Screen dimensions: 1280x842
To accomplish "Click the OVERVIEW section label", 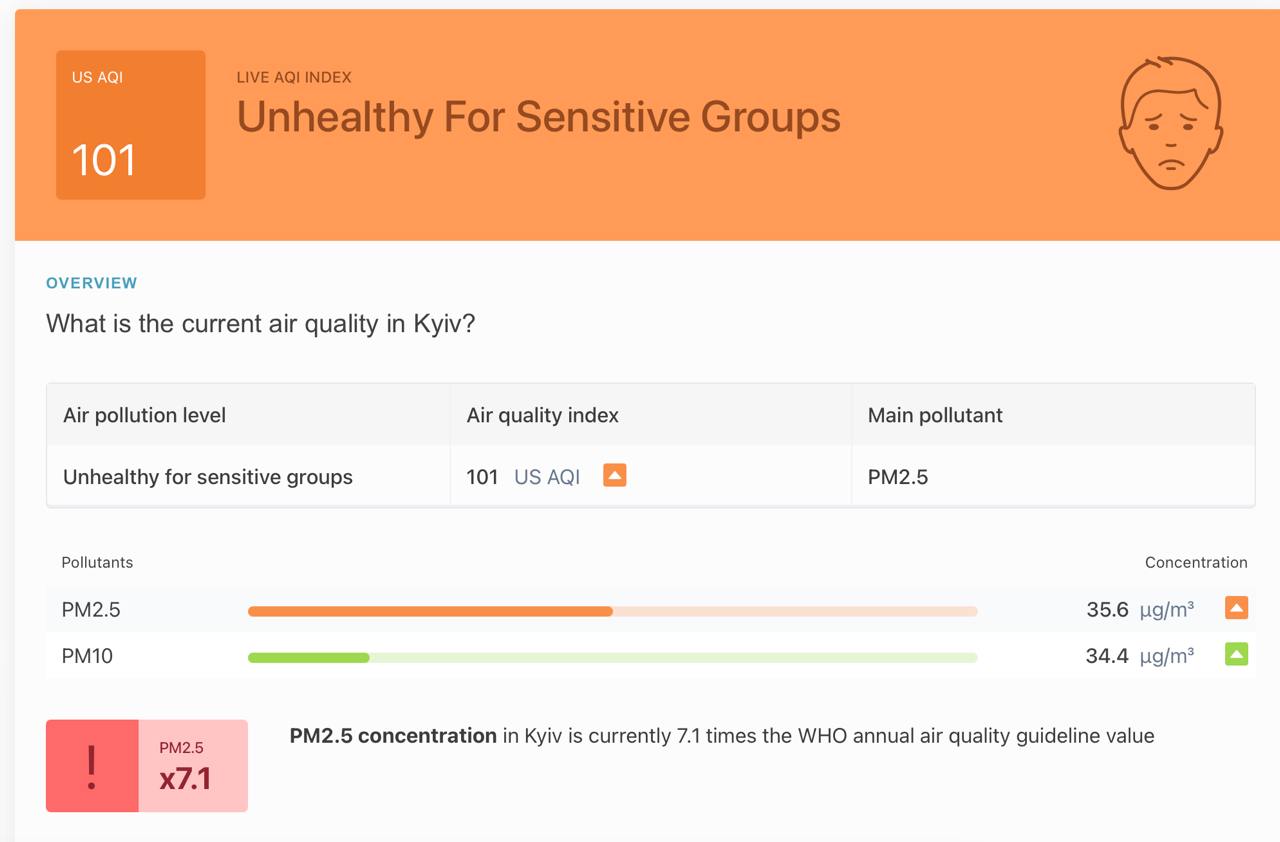I will click(x=92, y=283).
